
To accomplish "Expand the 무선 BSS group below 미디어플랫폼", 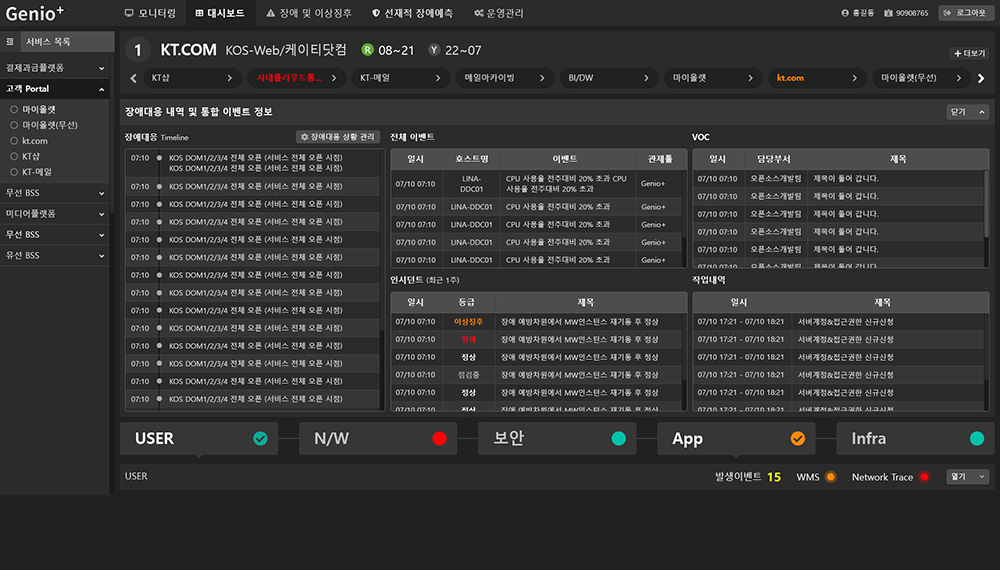I will click(x=55, y=235).
